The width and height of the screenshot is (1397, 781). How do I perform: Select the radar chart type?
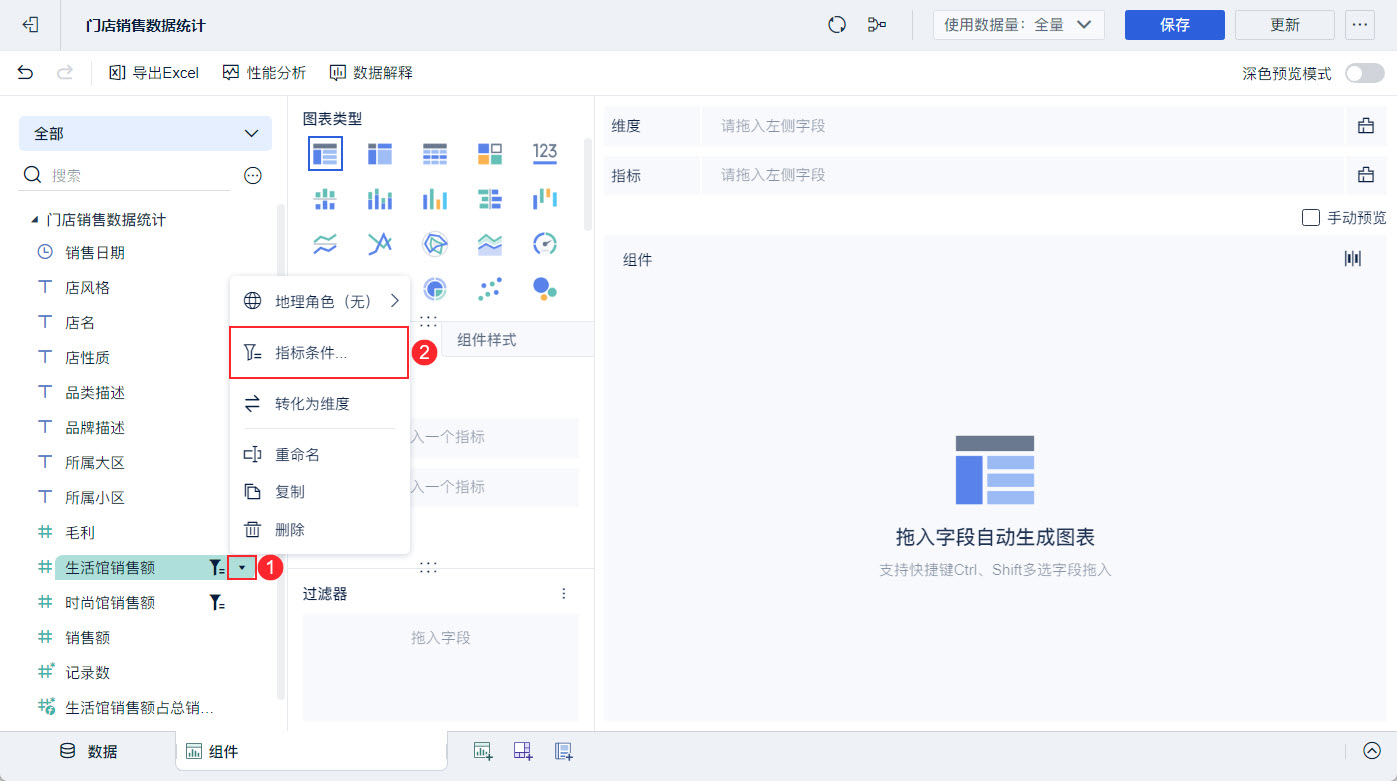click(x=435, y=244)
